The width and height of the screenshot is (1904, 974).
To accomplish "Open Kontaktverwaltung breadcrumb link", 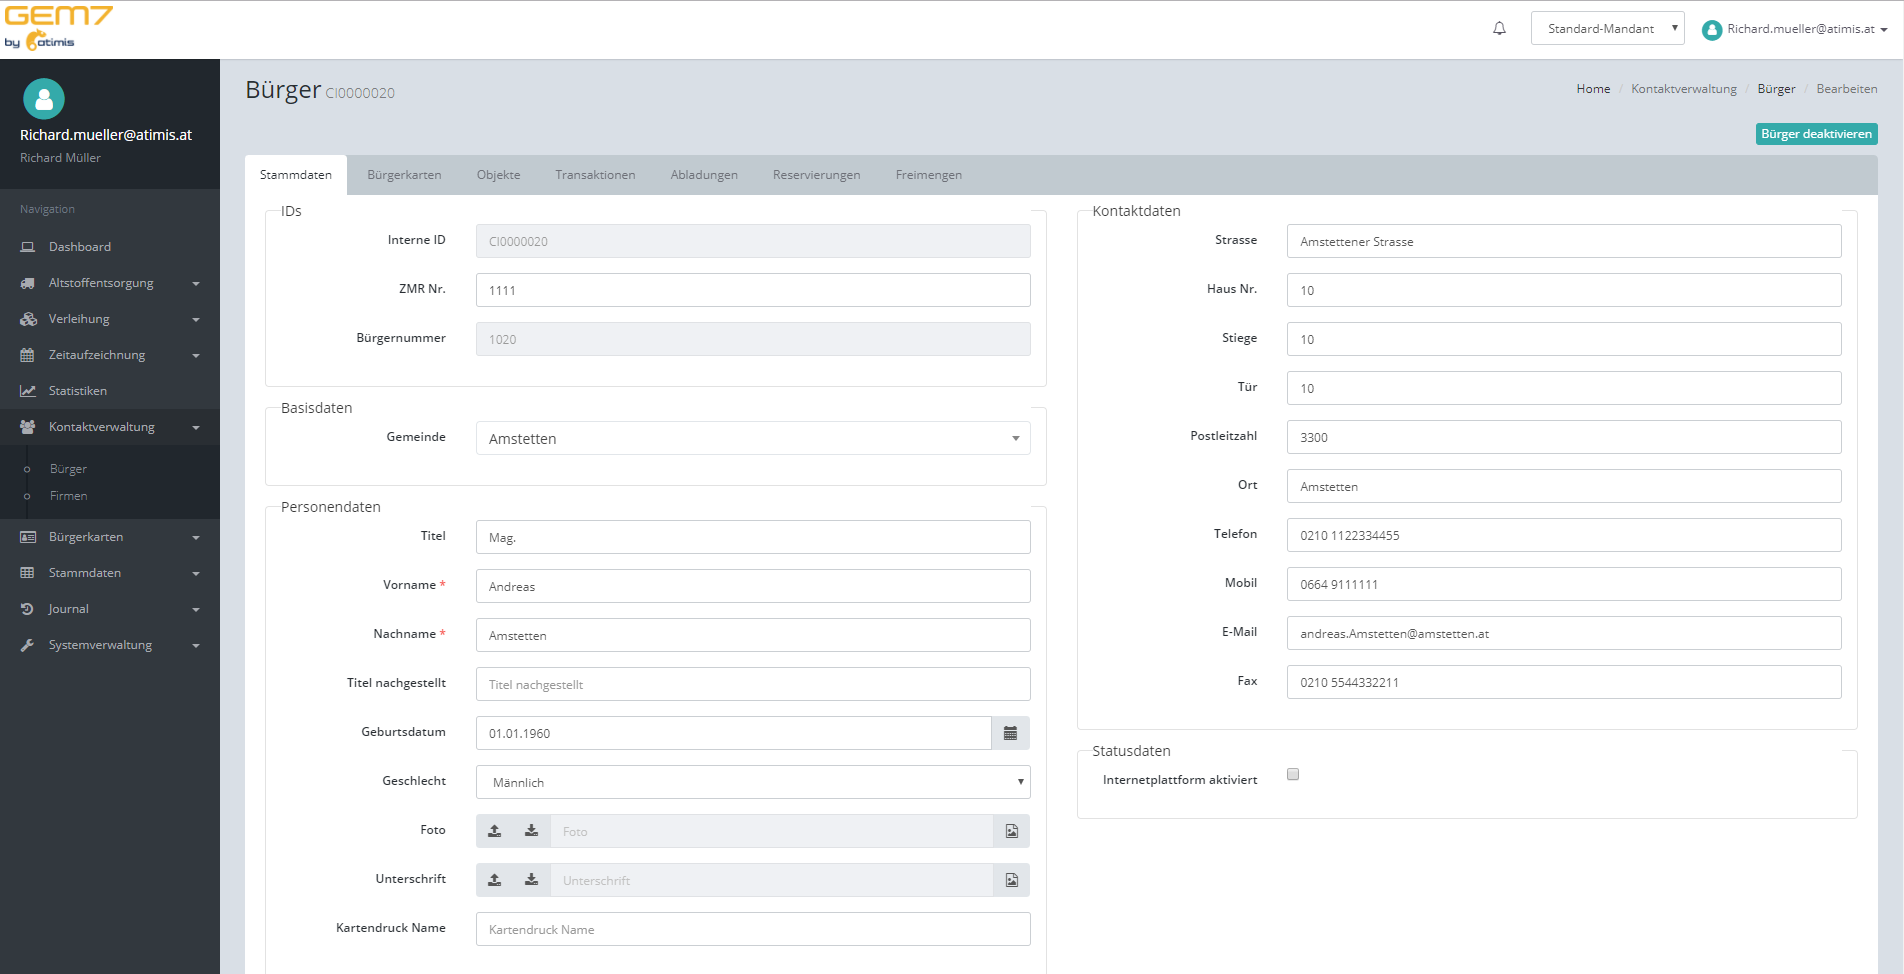I will point(1684,89).
